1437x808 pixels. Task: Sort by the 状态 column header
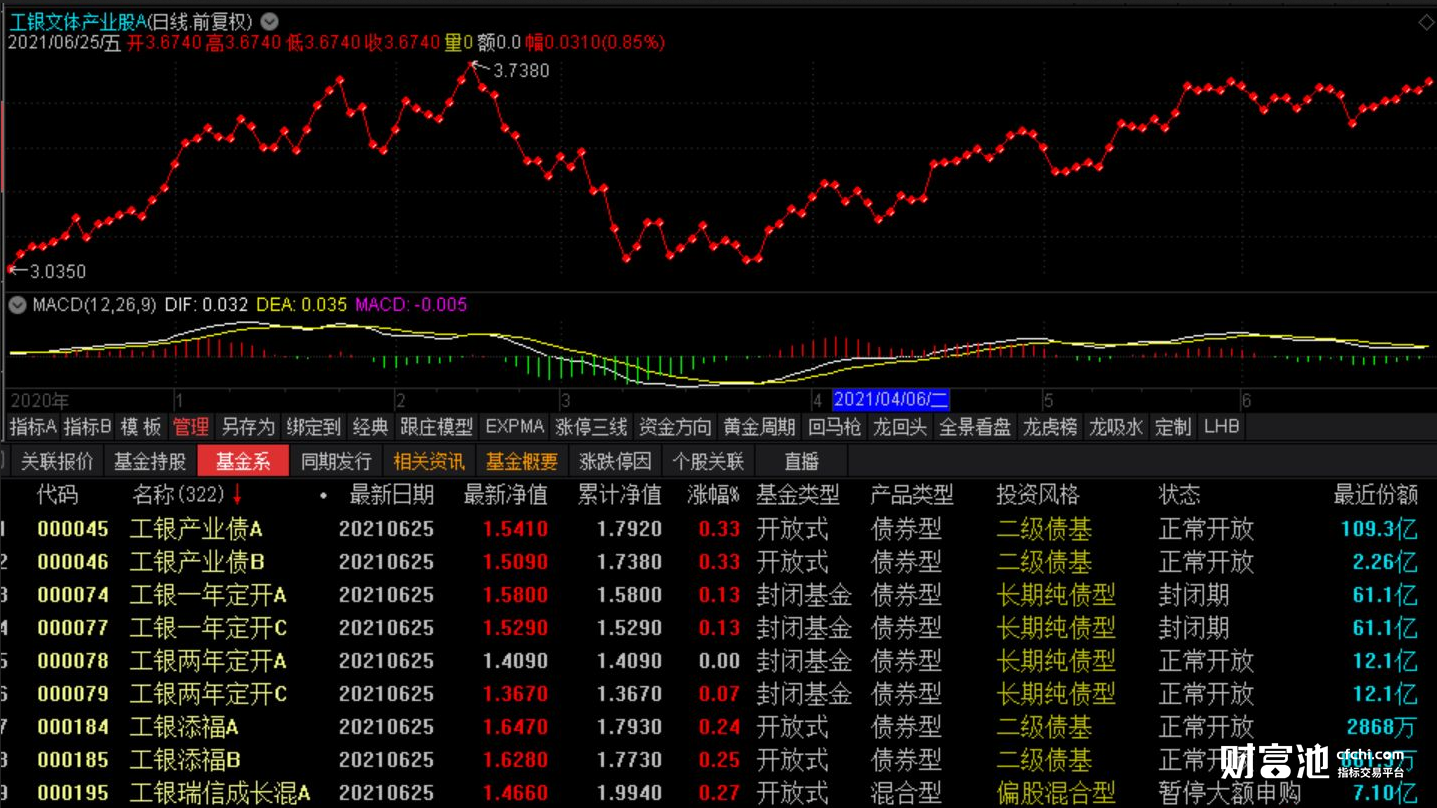[1179, 495]
